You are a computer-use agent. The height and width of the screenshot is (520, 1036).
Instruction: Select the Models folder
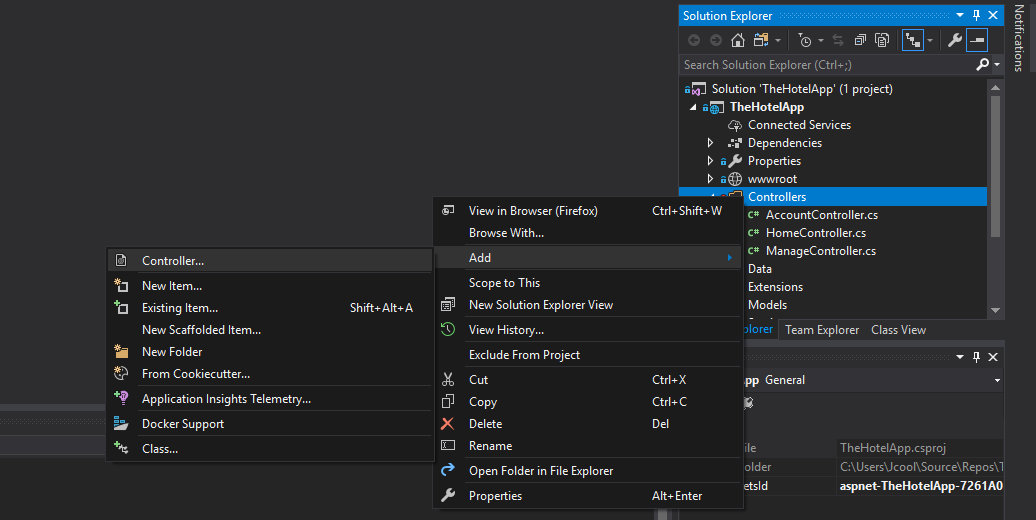[x=767, y=305]
